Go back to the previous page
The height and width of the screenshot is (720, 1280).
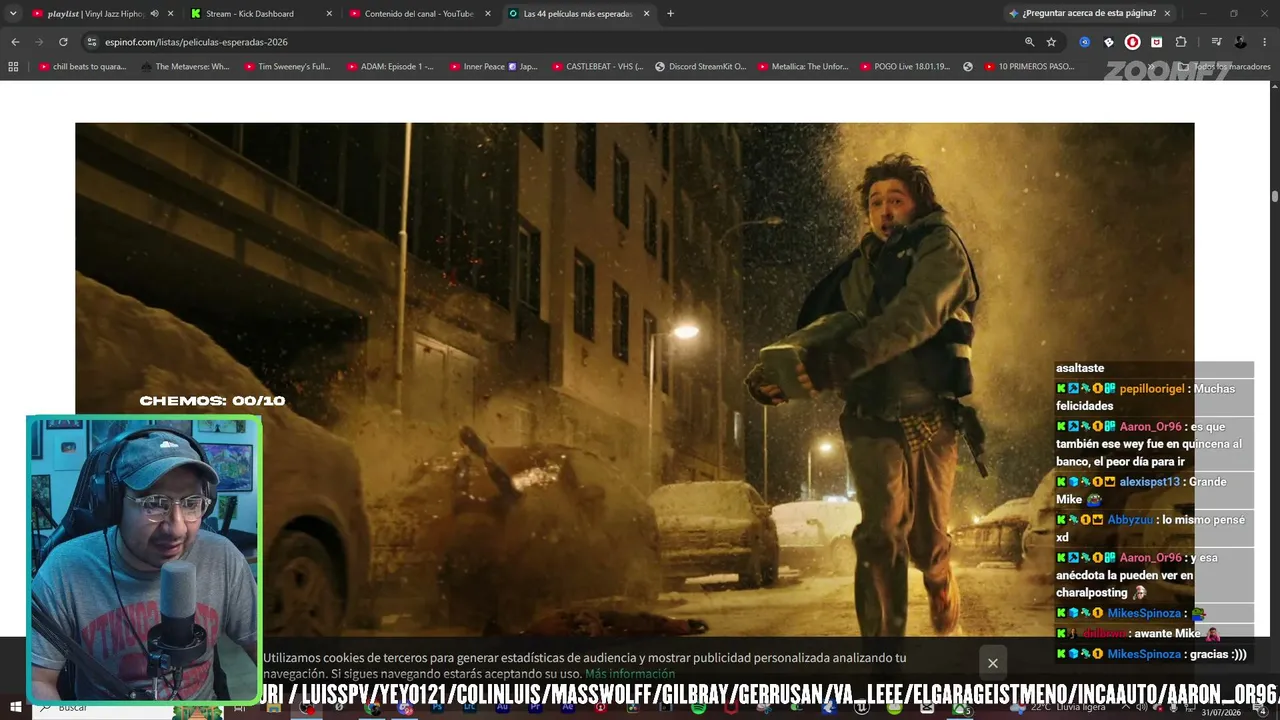click(x=15, y=42)
